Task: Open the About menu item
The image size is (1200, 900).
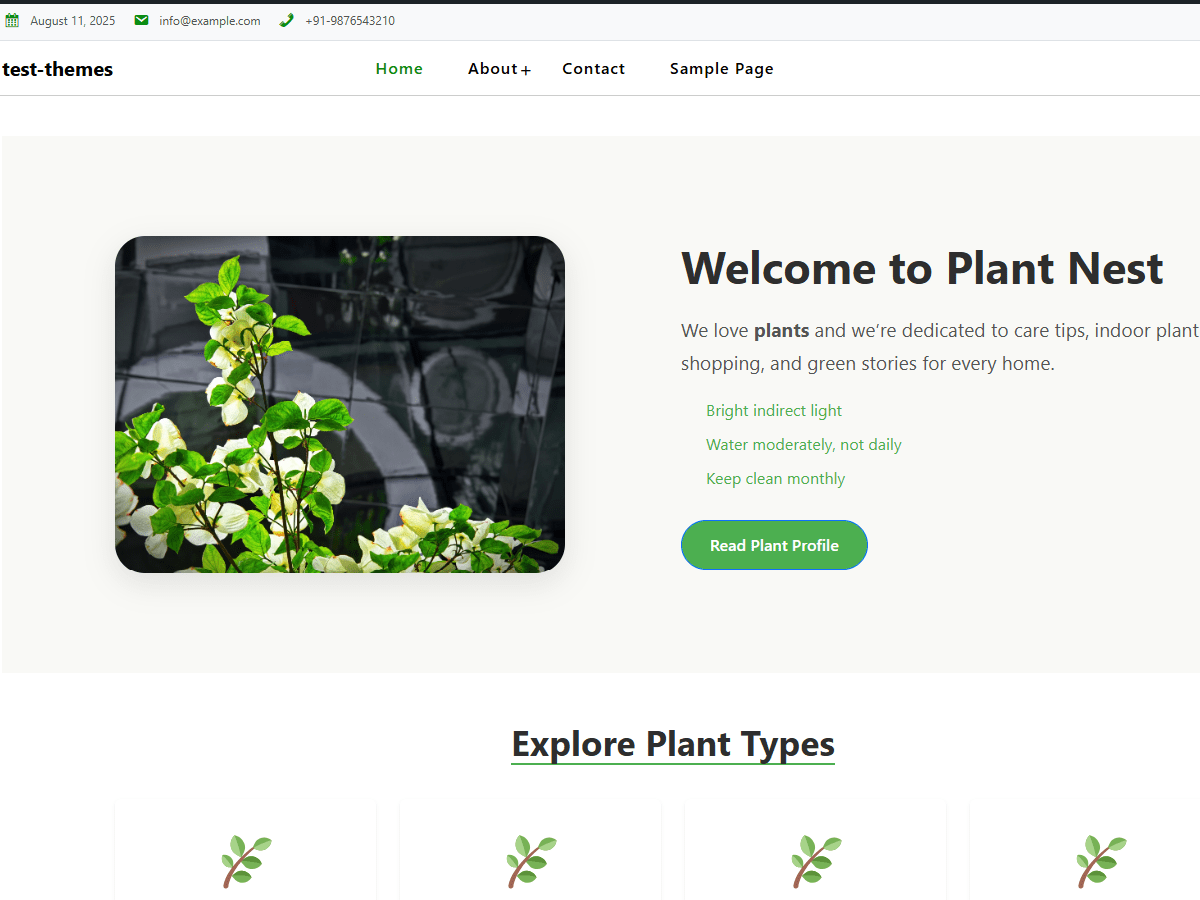Action: pos(492,69)
